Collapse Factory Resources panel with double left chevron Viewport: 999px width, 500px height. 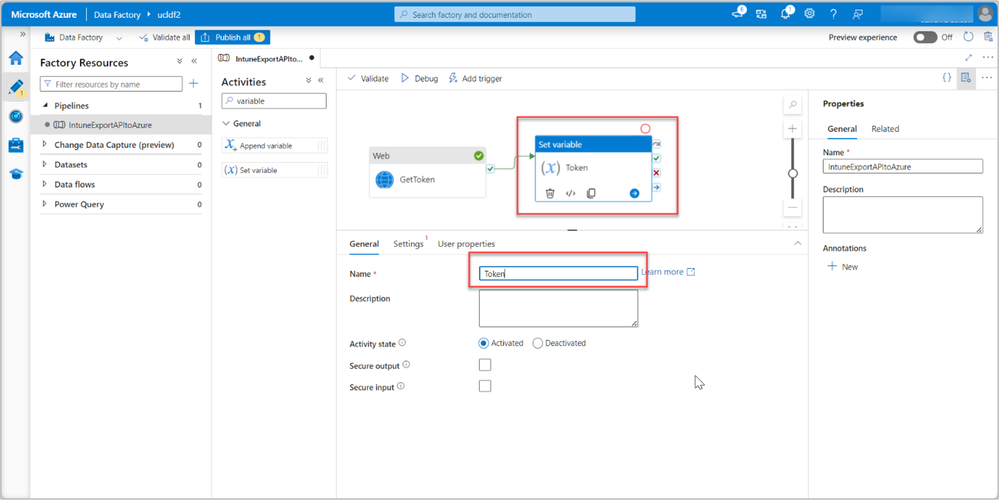195,62
